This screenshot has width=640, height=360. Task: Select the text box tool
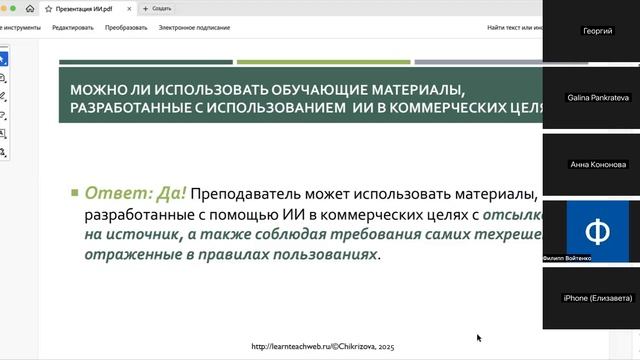[x=3, y=134]
